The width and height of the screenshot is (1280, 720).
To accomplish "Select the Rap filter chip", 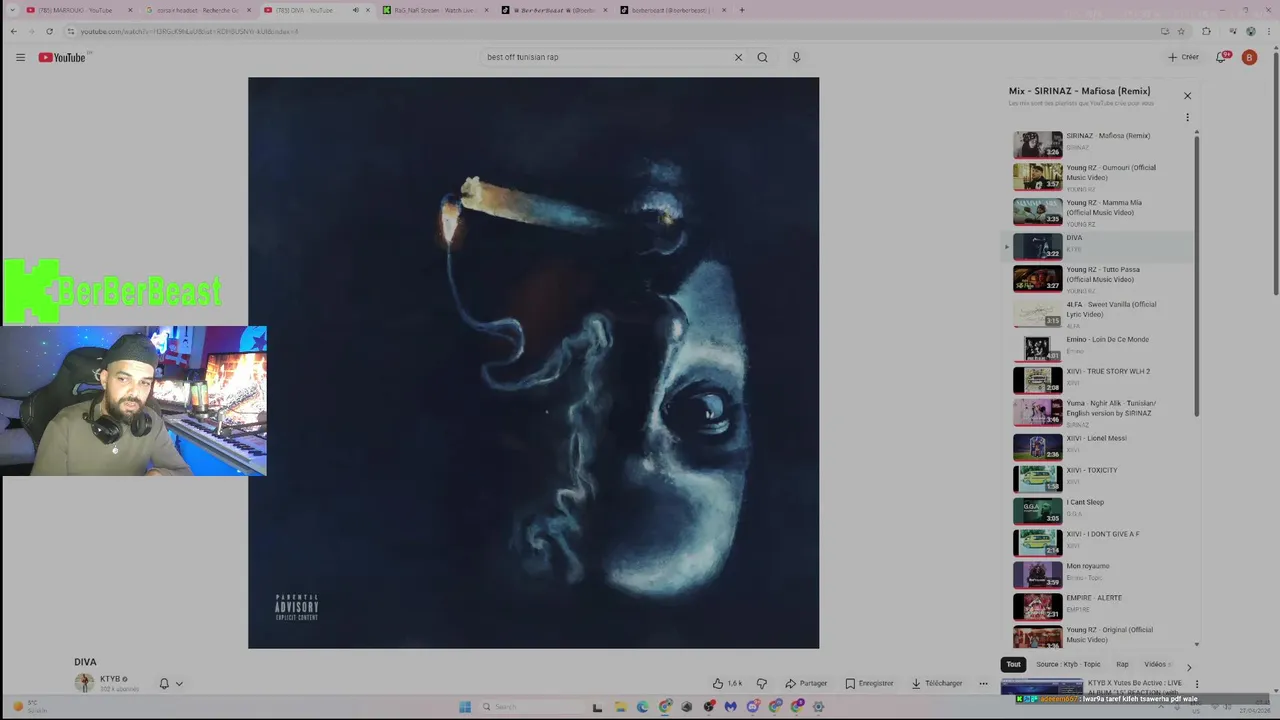I will point(1122,664).
